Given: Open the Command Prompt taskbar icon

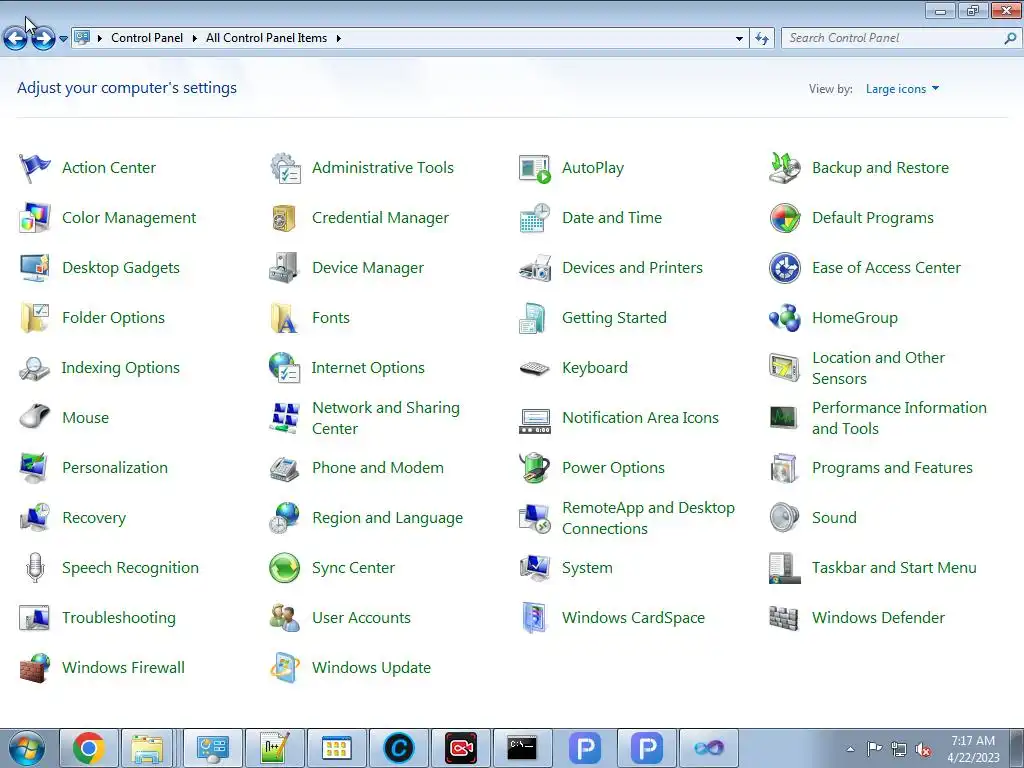Looking at the screenshot, I should pos(522,748).
